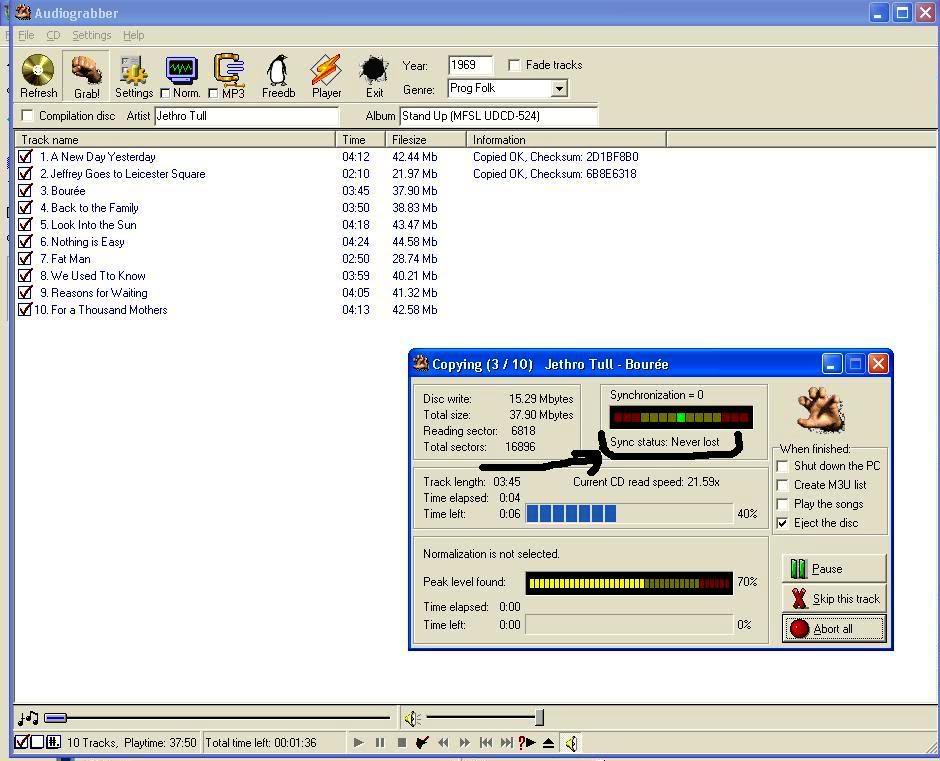Click the Eject disc icon in player bar
Image resolution: width=940 pixels, height=761 pixels.
[548, 742]
